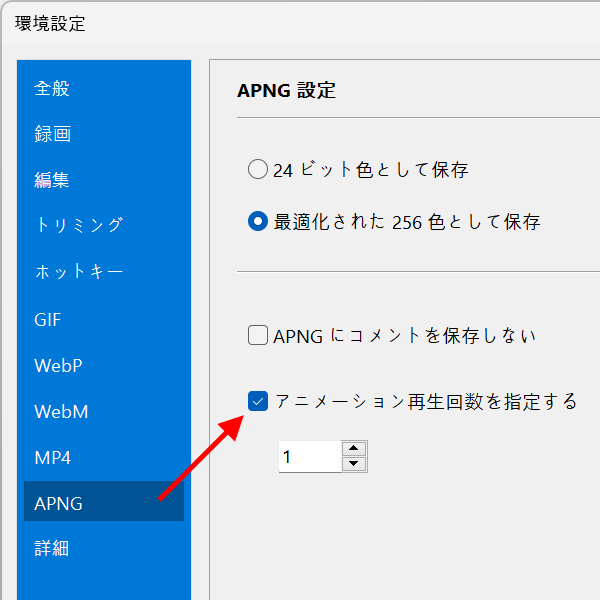Screen dimensions: 600x600
Task: Go to the ホットキー settings page
Action: point(104,272)
